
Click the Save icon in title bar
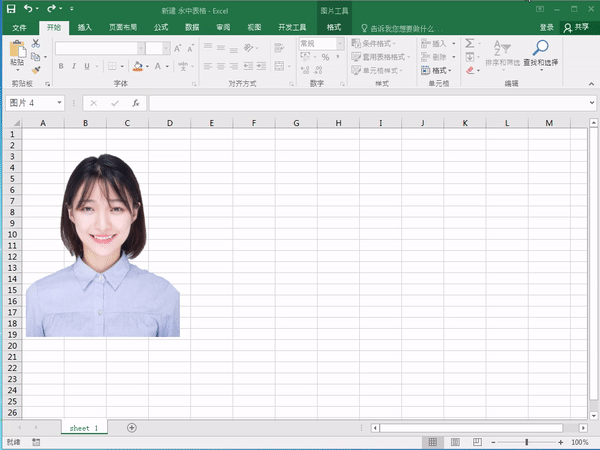pos(11,9)
